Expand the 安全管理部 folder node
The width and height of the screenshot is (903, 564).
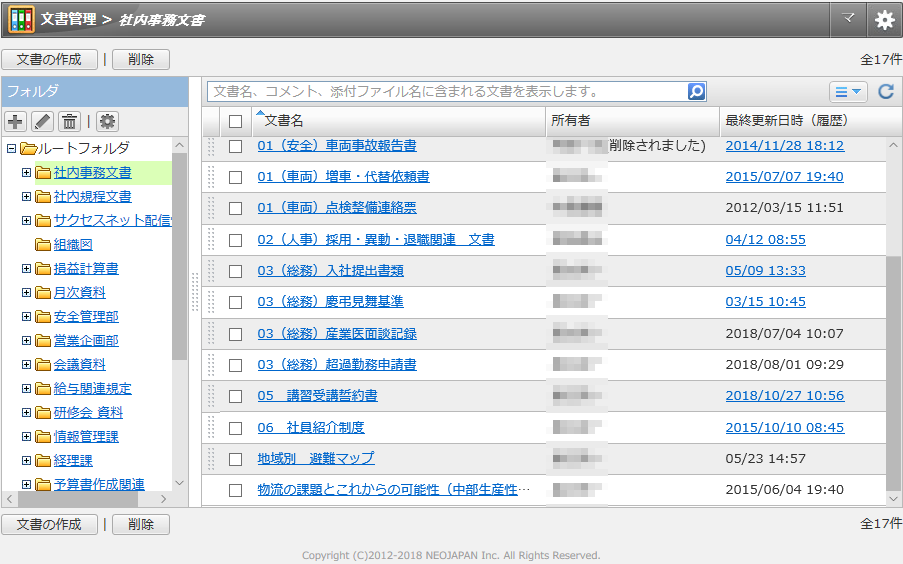[x=27, y=316]
